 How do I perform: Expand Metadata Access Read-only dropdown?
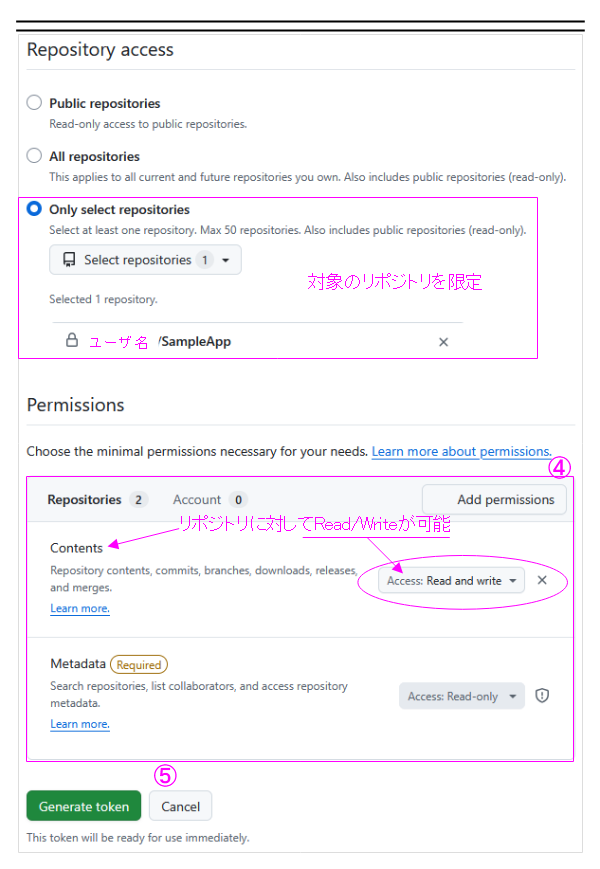coord(460,697)
